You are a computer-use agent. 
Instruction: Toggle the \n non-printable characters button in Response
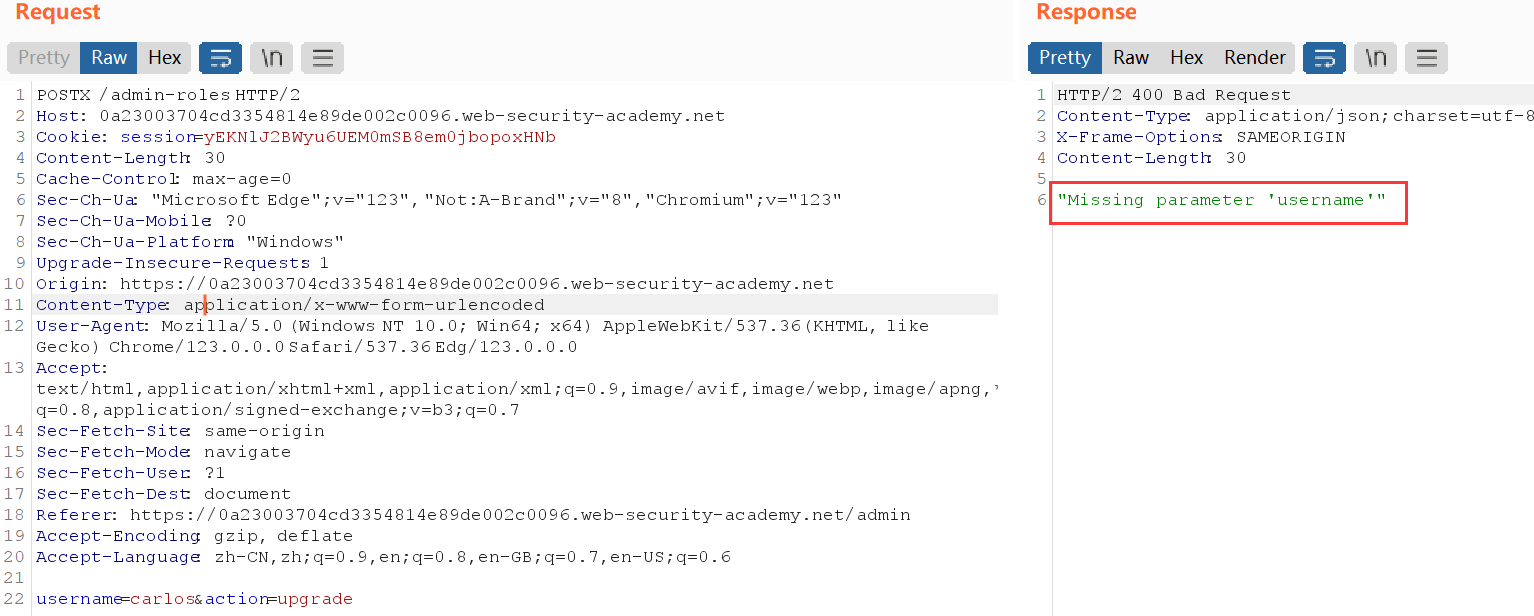pos(1375,58)
